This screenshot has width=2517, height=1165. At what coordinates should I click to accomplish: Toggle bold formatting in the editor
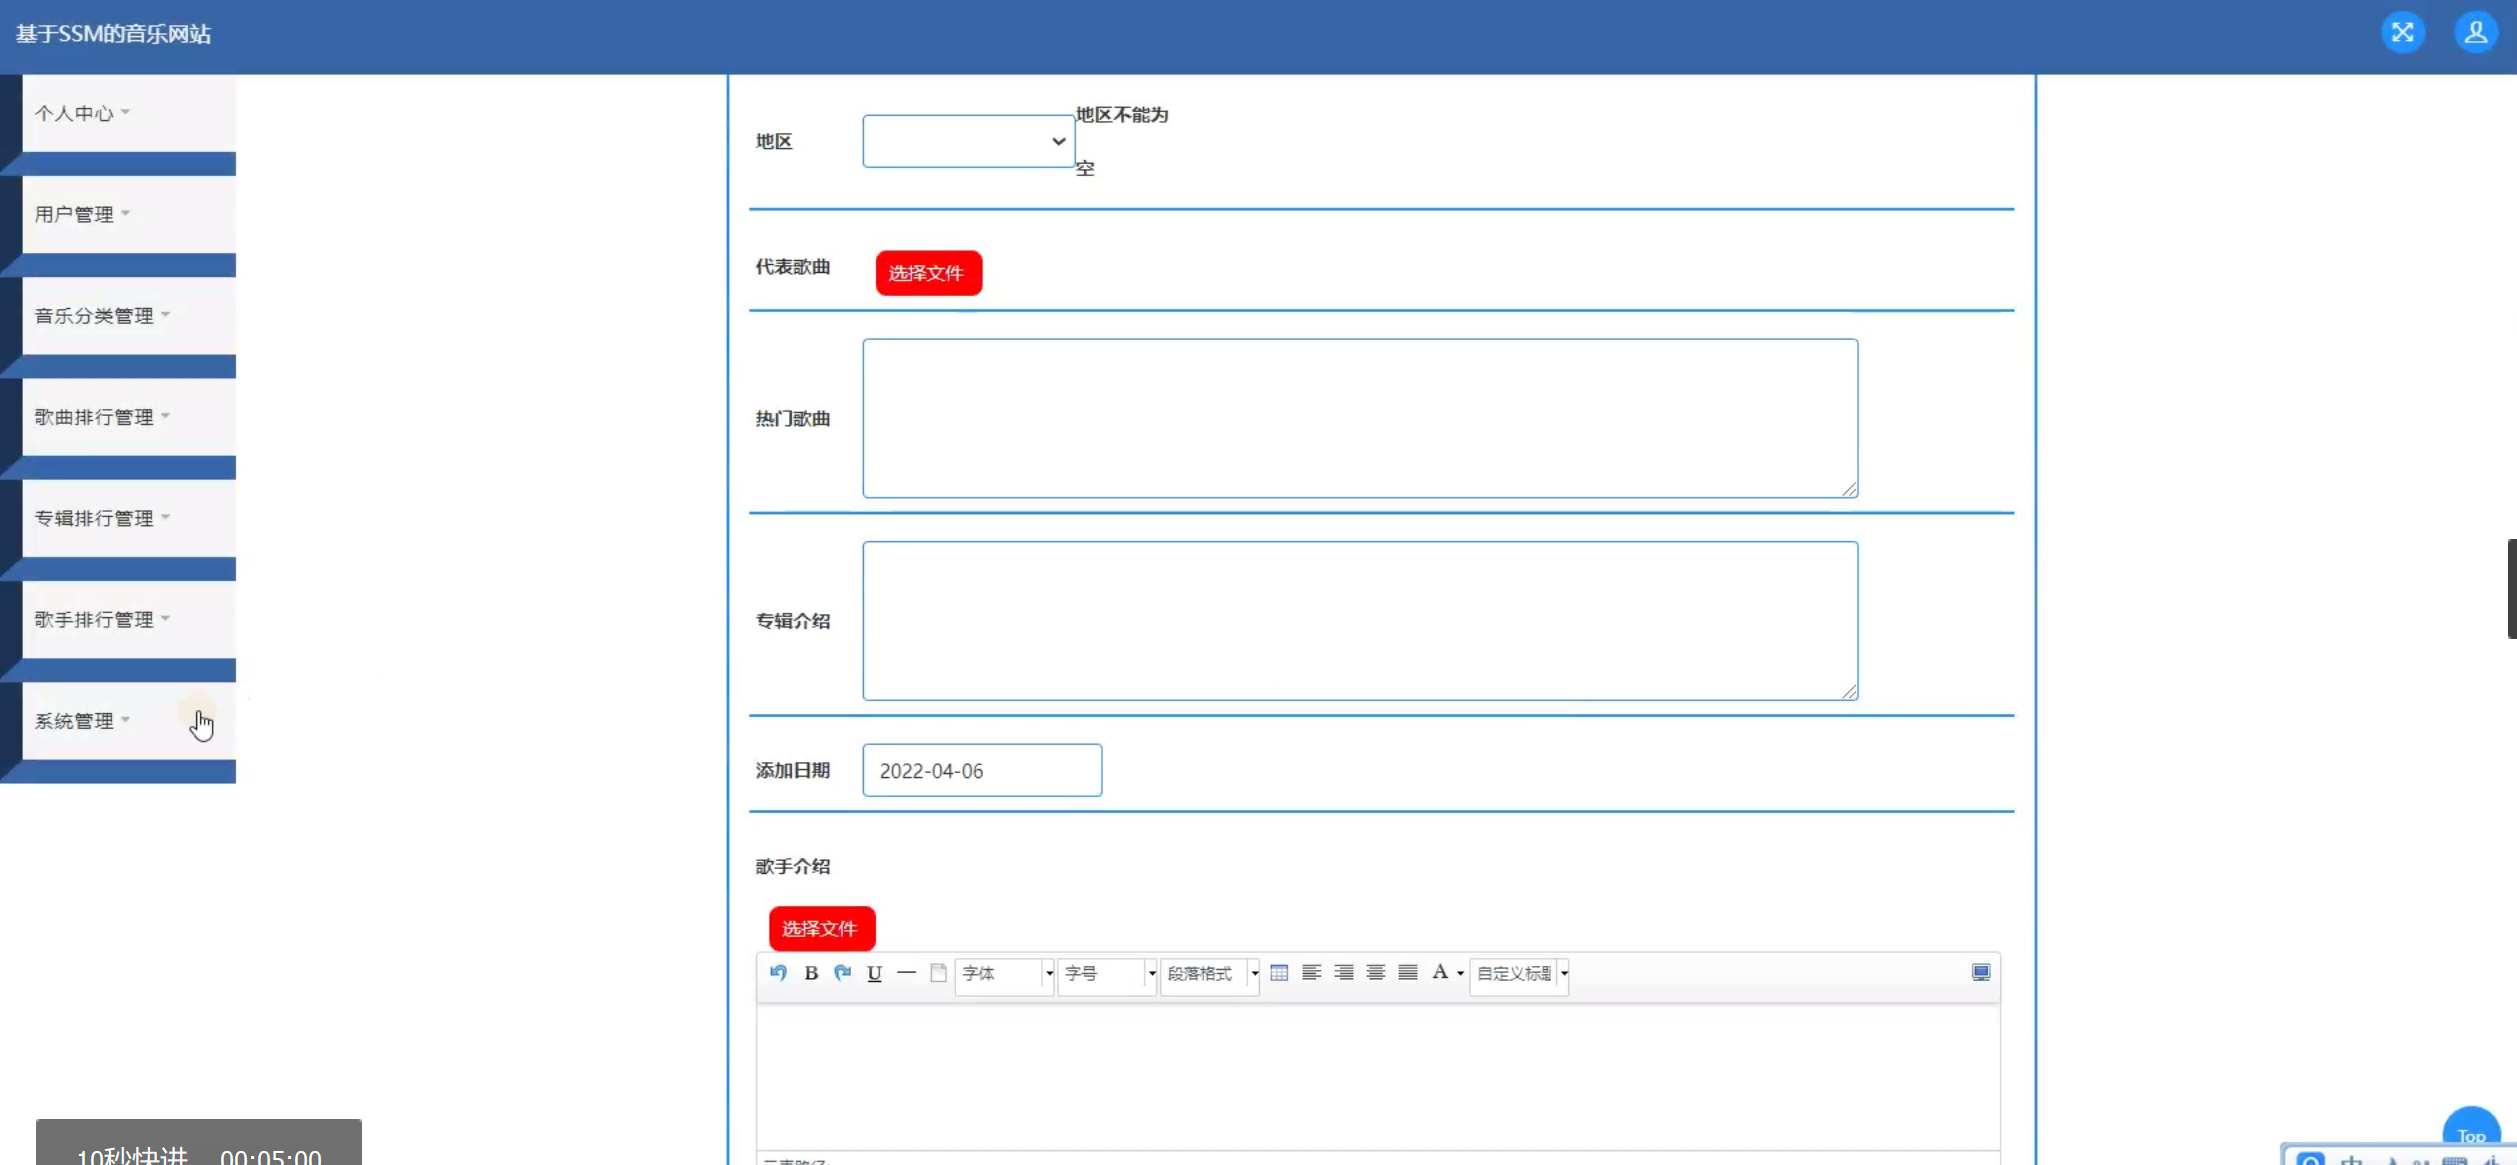(811, 972)
